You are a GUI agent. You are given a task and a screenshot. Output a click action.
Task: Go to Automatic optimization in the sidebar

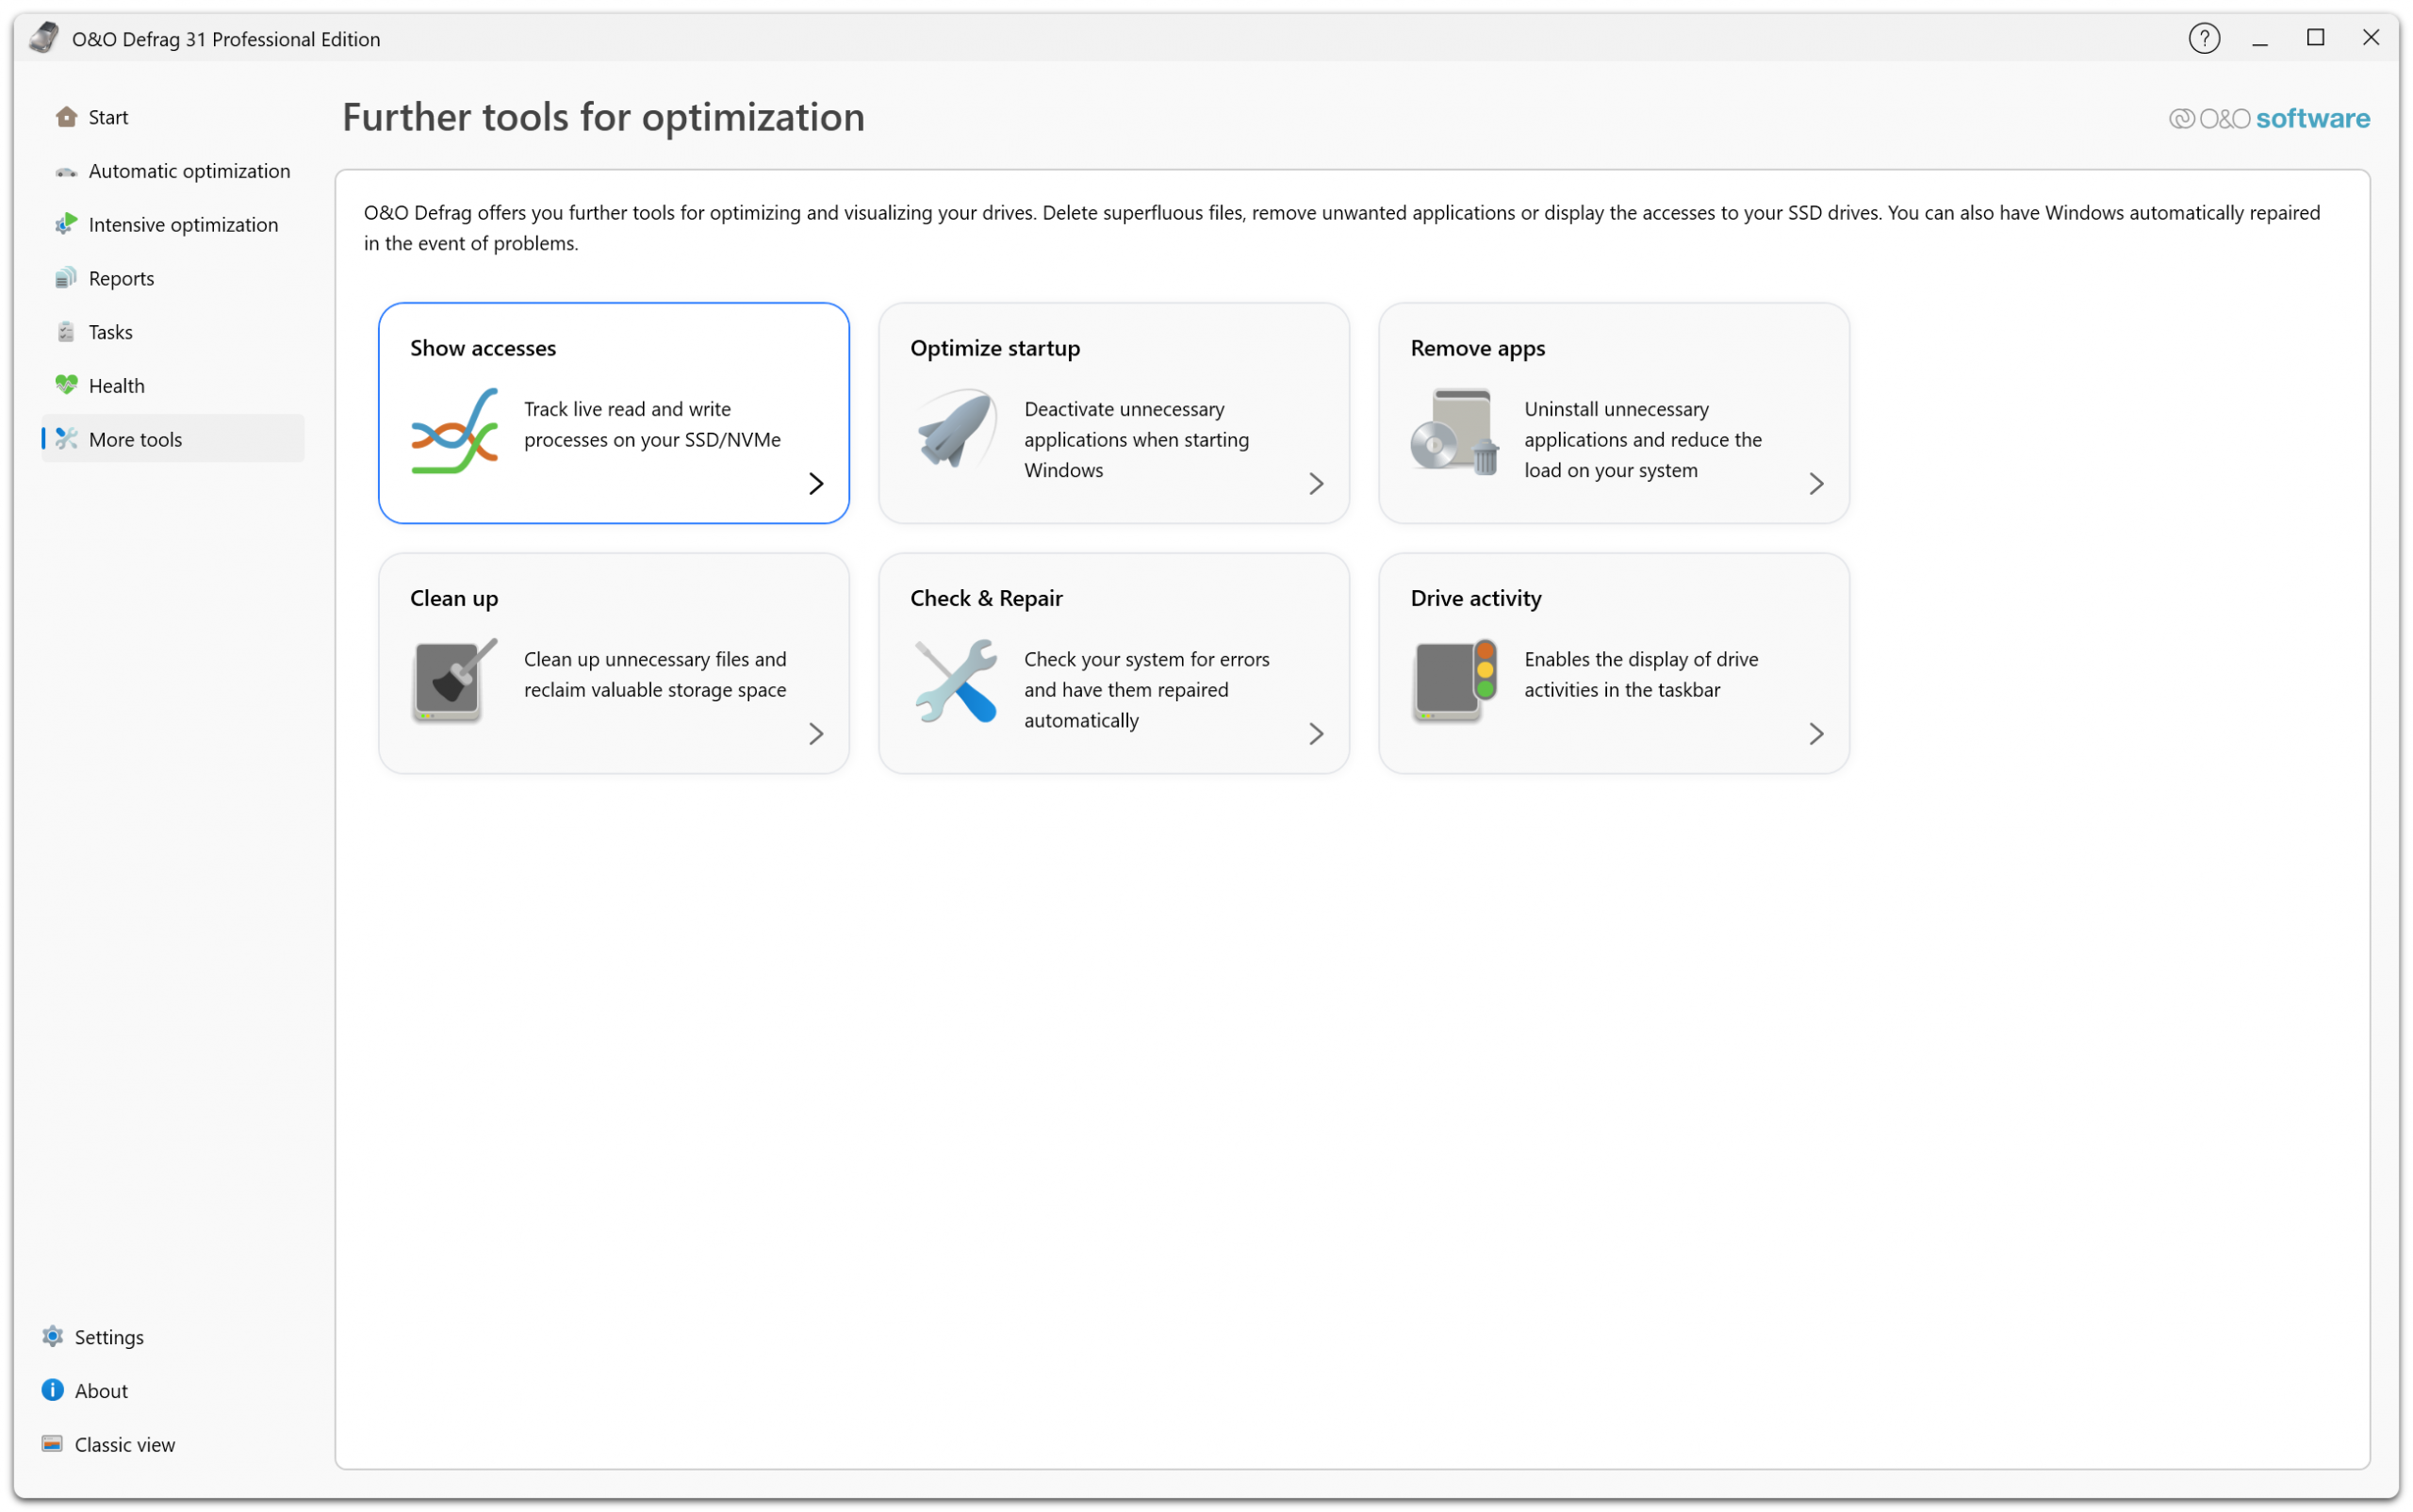(x=188, y=171)
